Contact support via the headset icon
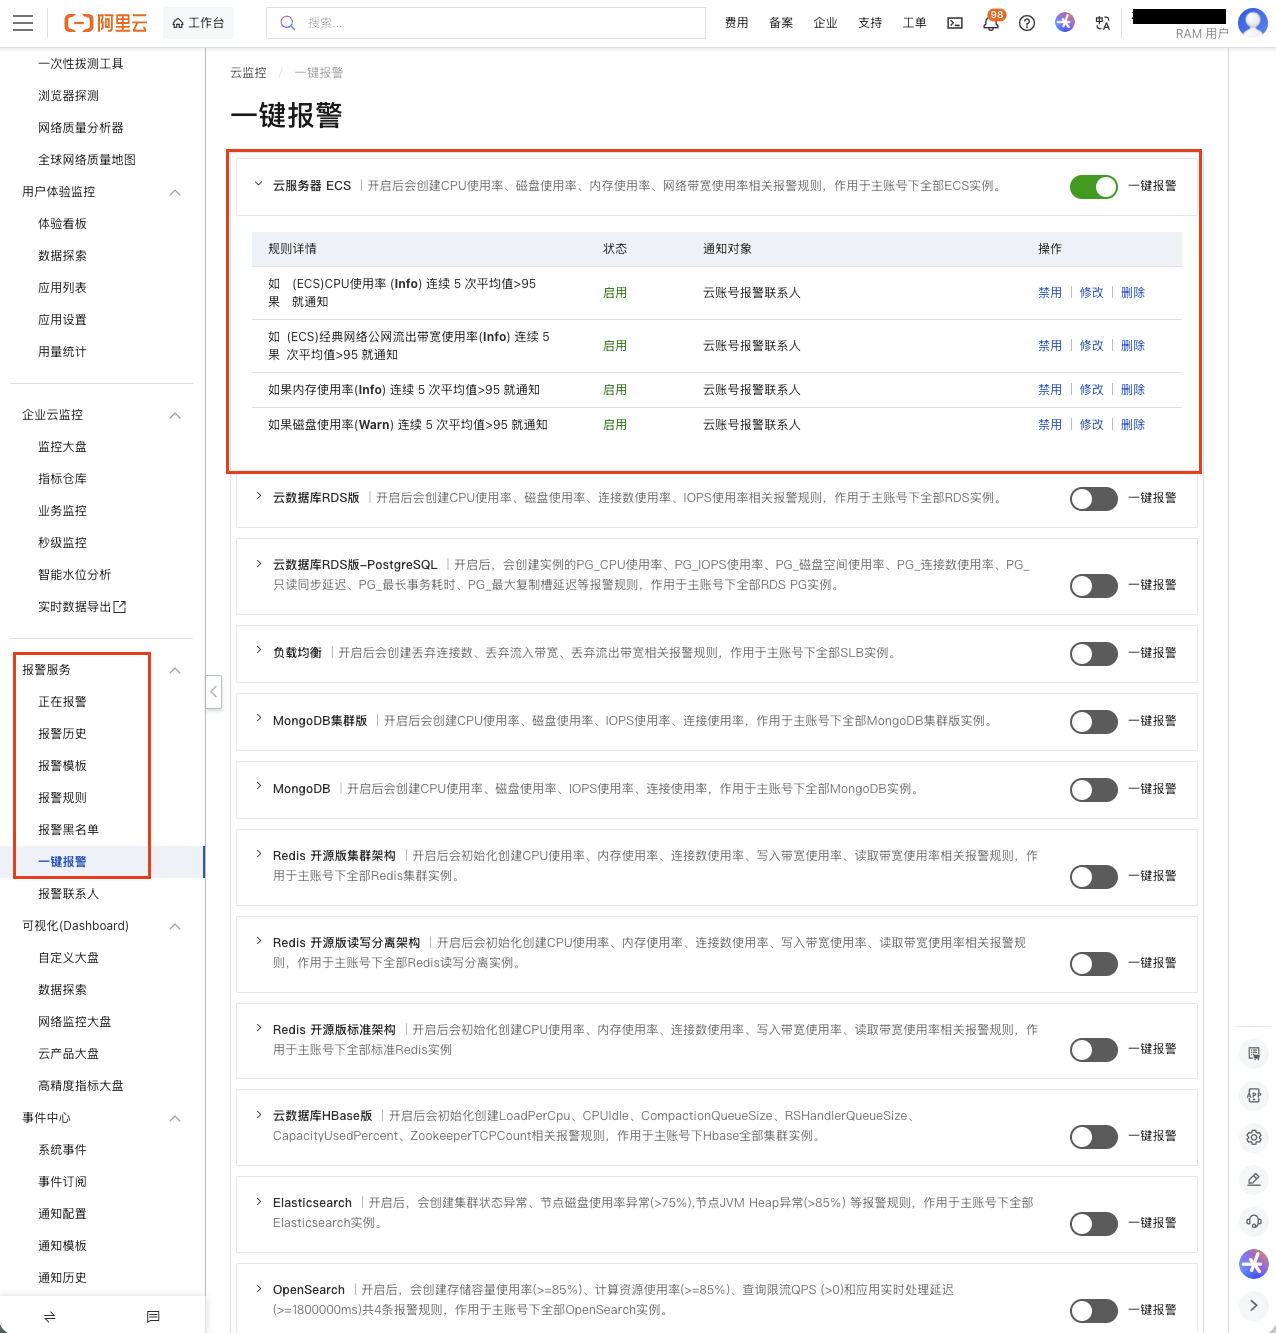Image resolution: width=1276 pixels, height=1333 pixels. (1253, 1221)
